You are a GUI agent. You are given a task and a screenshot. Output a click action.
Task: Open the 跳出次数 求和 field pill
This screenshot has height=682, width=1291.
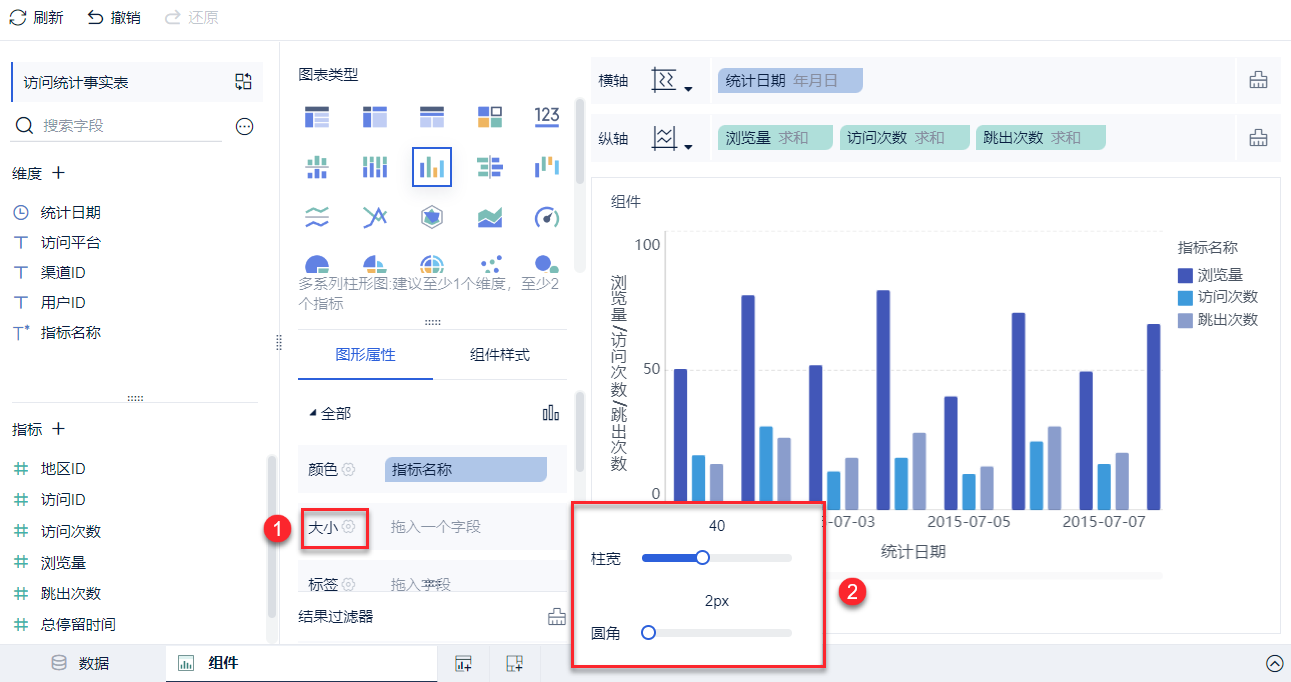1041,138
